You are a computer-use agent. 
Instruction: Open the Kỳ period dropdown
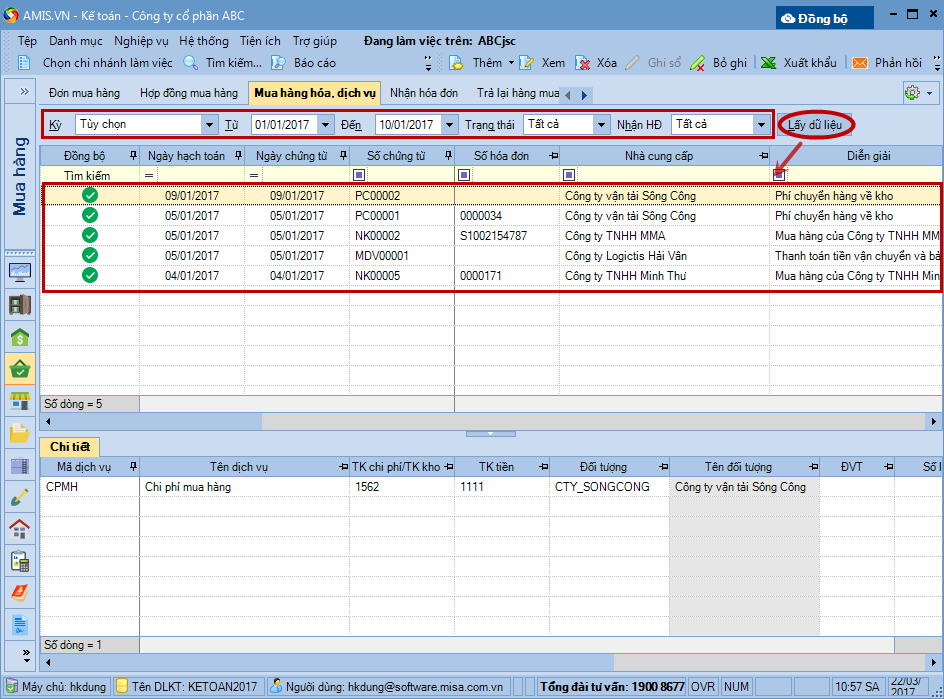click(209, 125)
